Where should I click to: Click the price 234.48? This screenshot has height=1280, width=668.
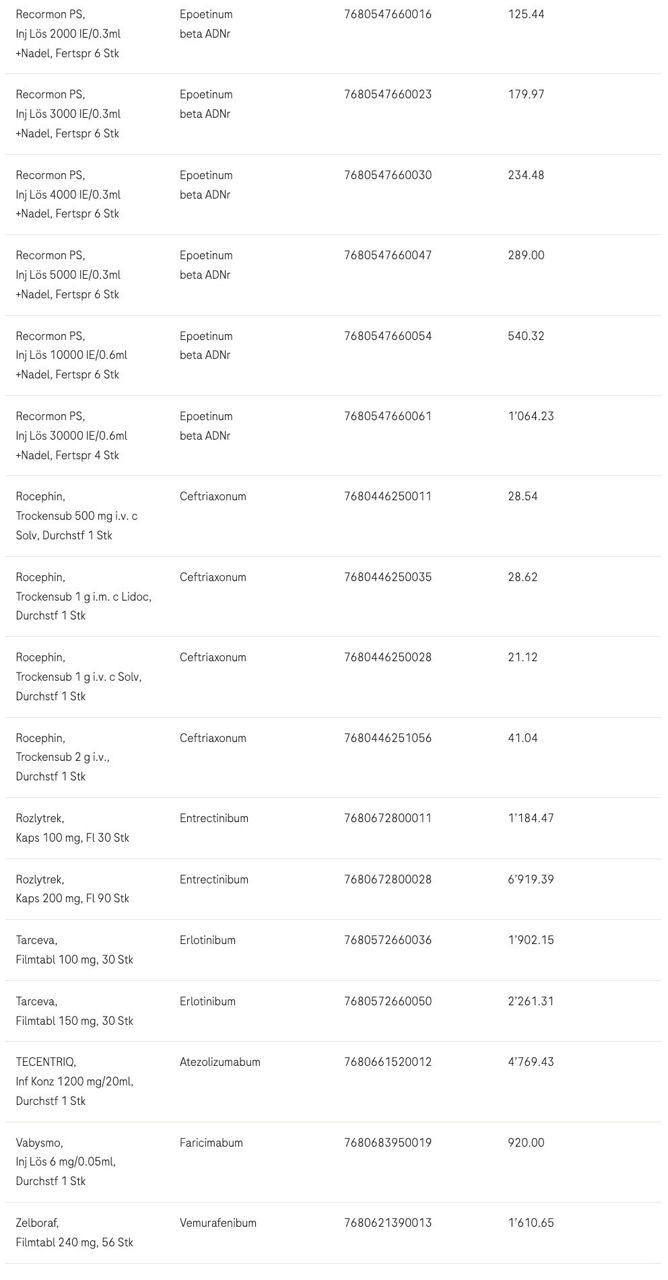point(526,175)
